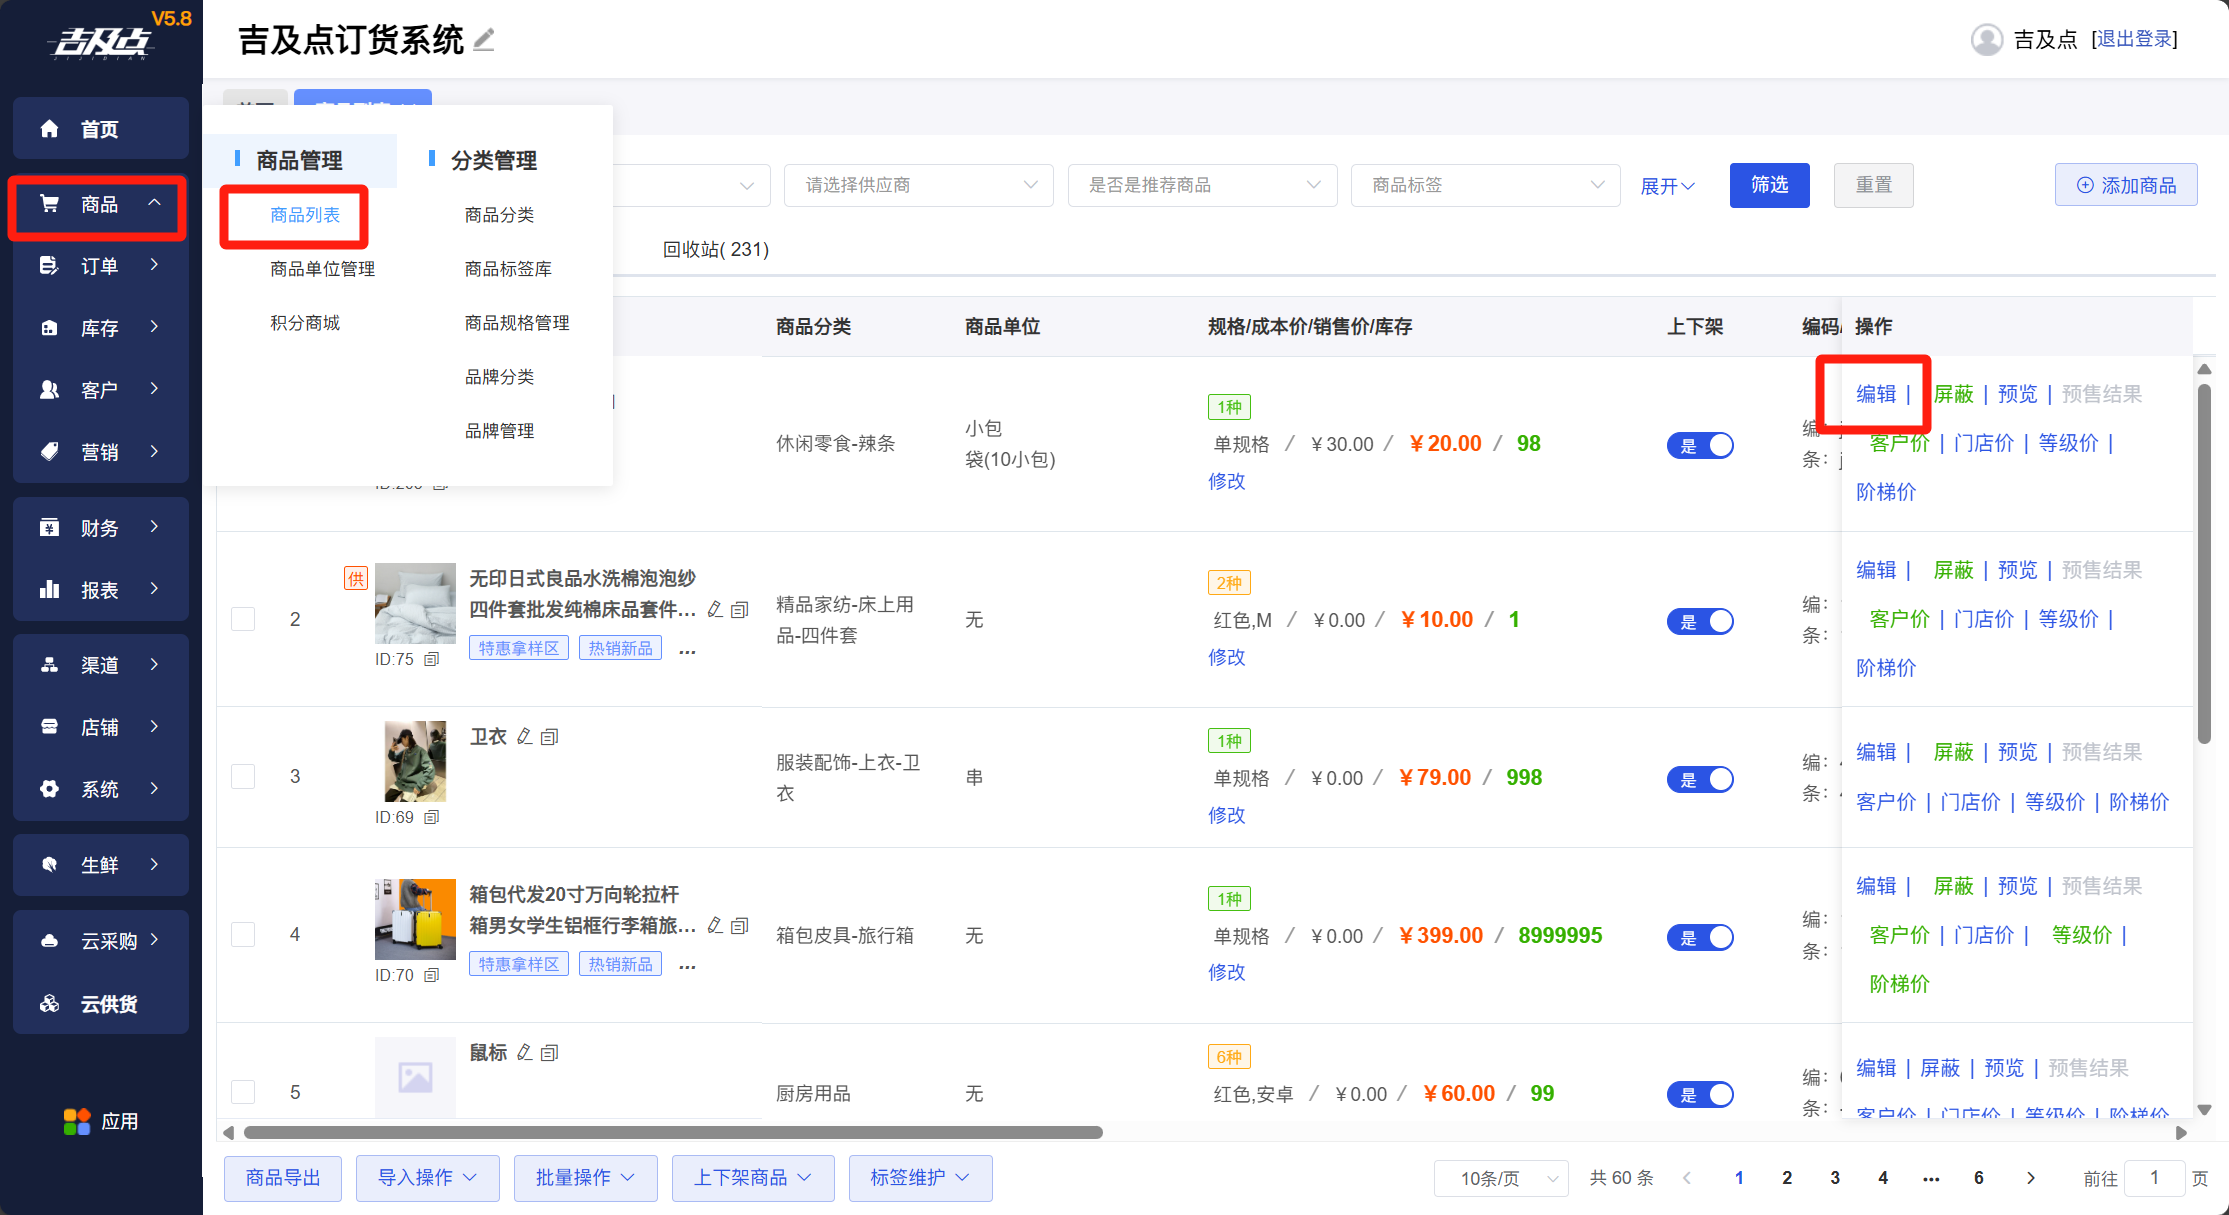
Task: Open 商品分类 in the category menu
Action: [499, 215]
